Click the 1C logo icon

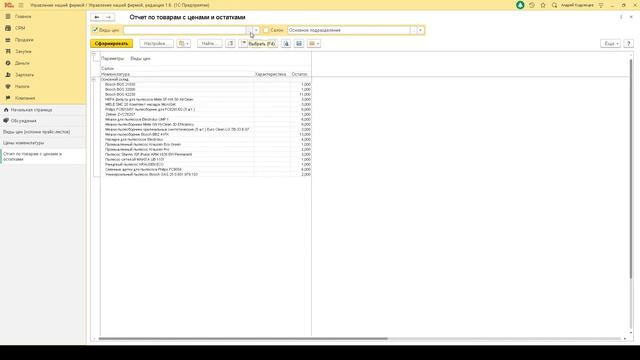(x=9, y=5)
